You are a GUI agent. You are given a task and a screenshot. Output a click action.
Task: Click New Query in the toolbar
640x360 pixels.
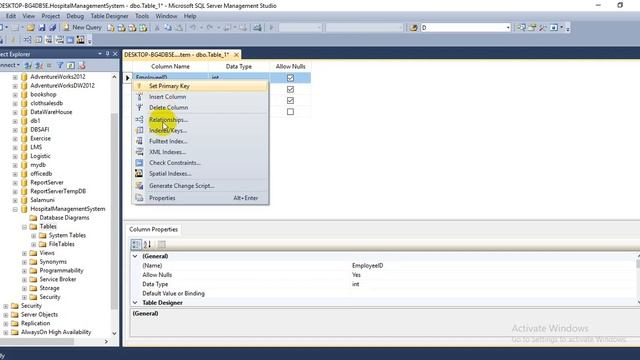point(82,27)
